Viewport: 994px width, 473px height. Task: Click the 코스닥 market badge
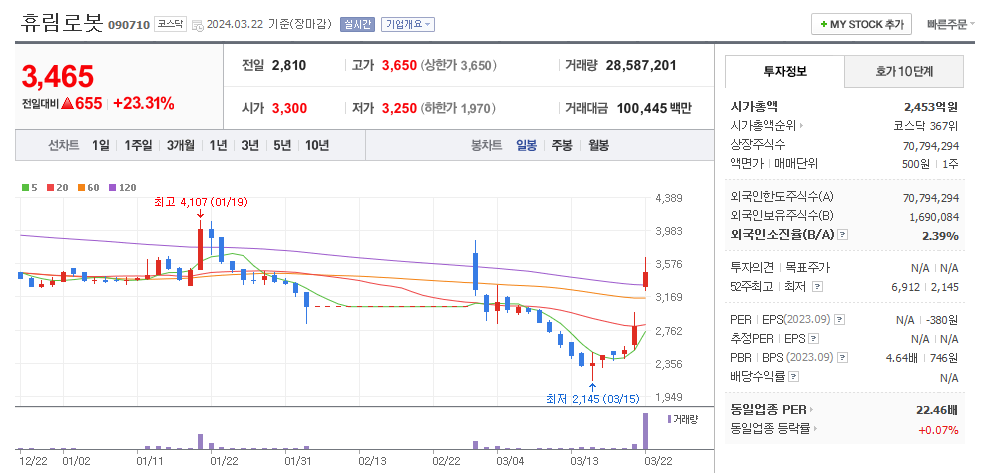click(170, 25)
